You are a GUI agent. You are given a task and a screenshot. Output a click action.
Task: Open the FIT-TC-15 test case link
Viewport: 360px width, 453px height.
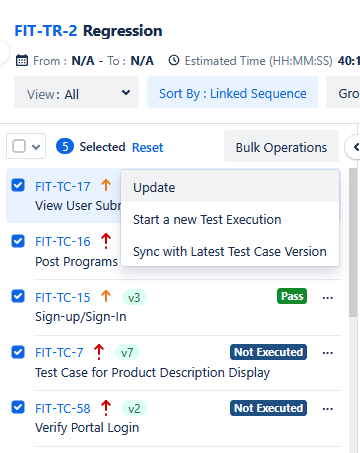[63, 297]
